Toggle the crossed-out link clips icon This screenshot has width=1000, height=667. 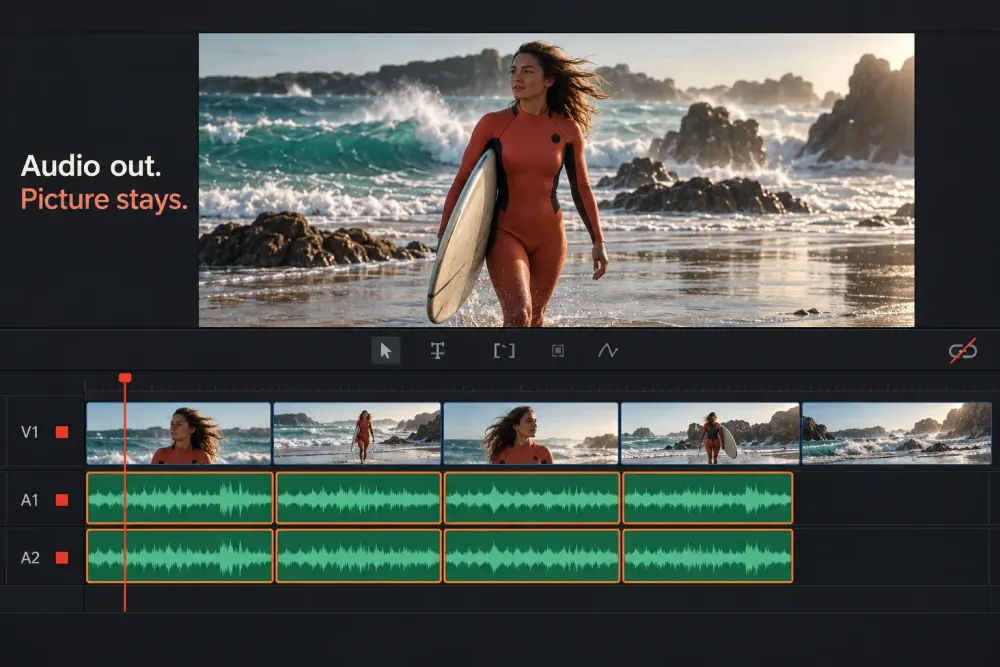[962, 351]
